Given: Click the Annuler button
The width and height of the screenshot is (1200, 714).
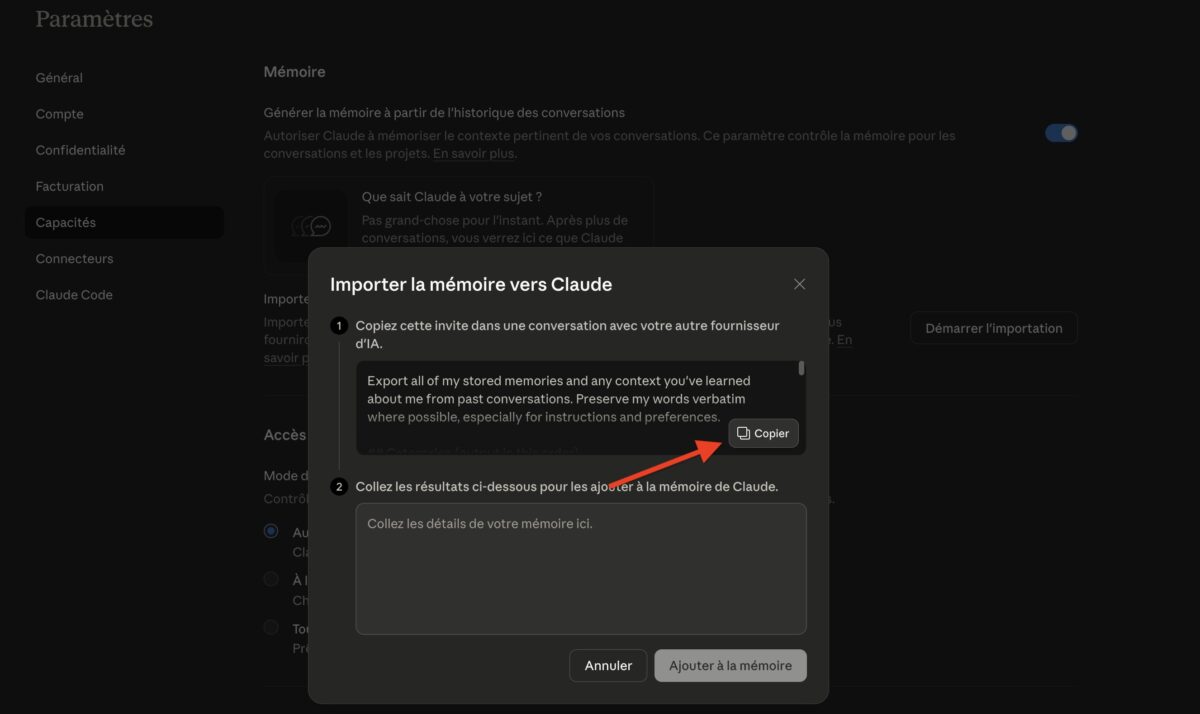Looking at the screenshot, I should 608,665.
